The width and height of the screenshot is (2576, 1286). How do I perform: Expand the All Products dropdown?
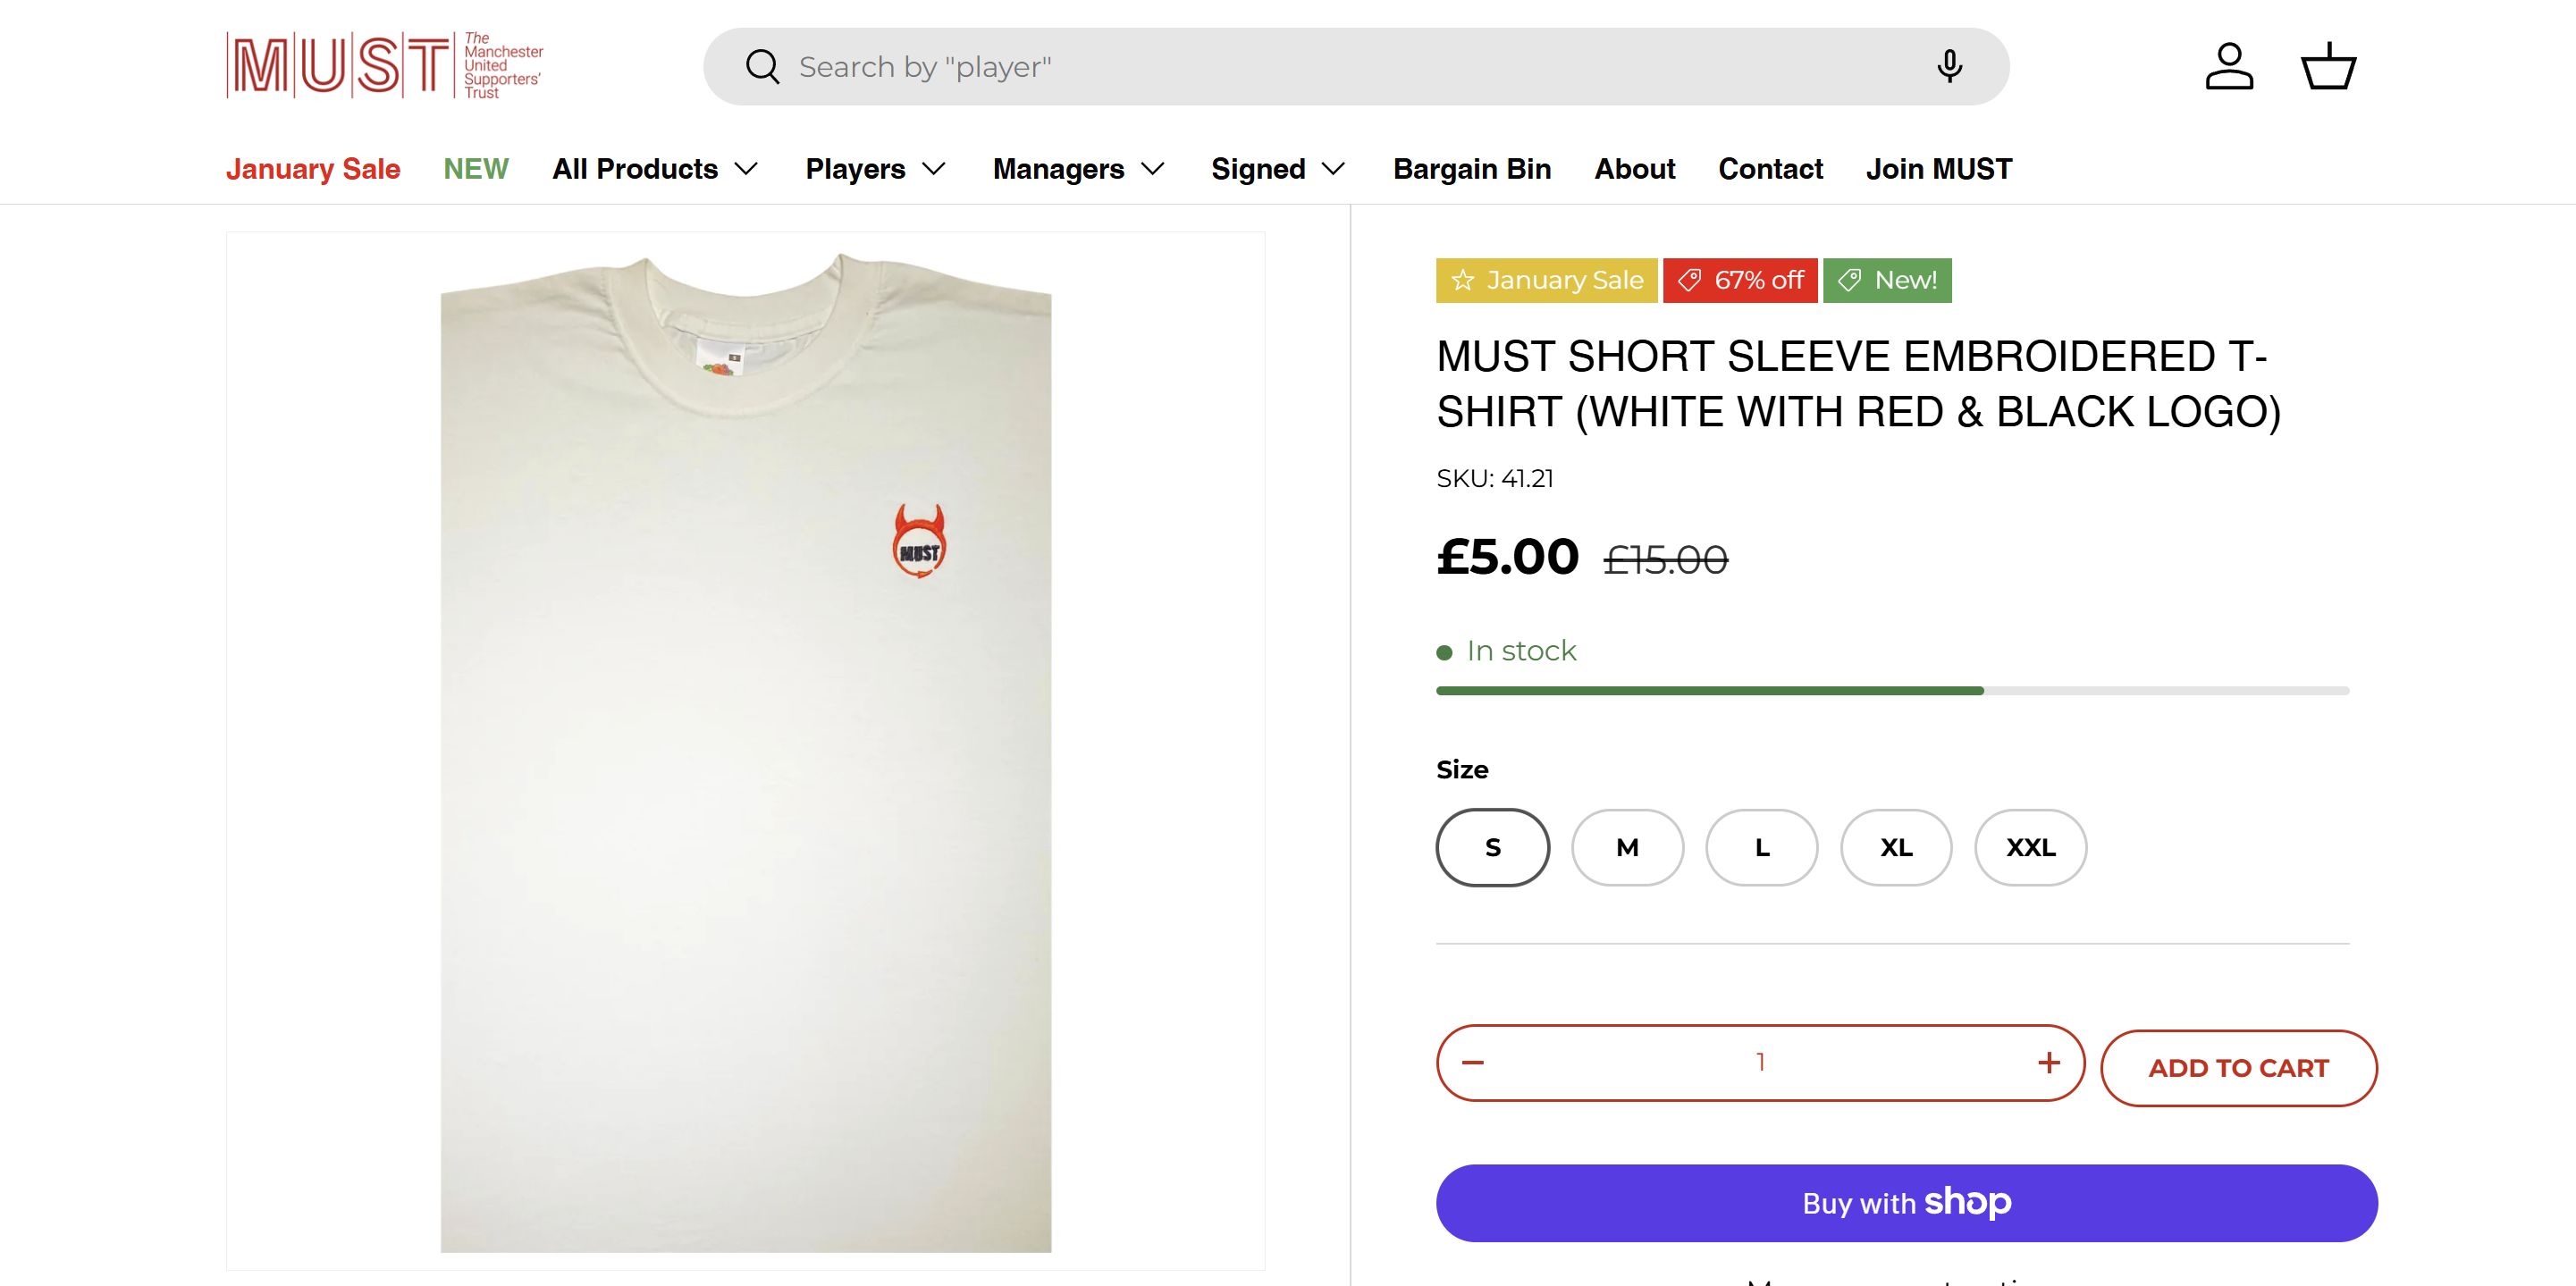click(655, 169)
